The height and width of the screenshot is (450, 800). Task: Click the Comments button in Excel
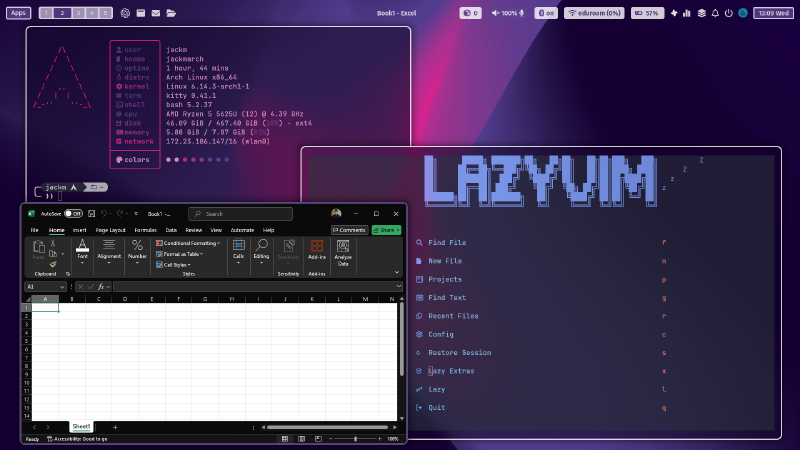(349, 230)
